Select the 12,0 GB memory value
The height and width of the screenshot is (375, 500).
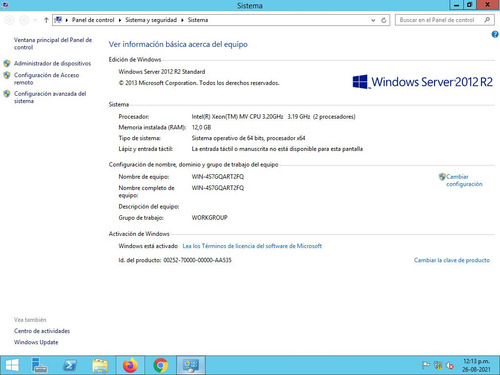[201, 127]
